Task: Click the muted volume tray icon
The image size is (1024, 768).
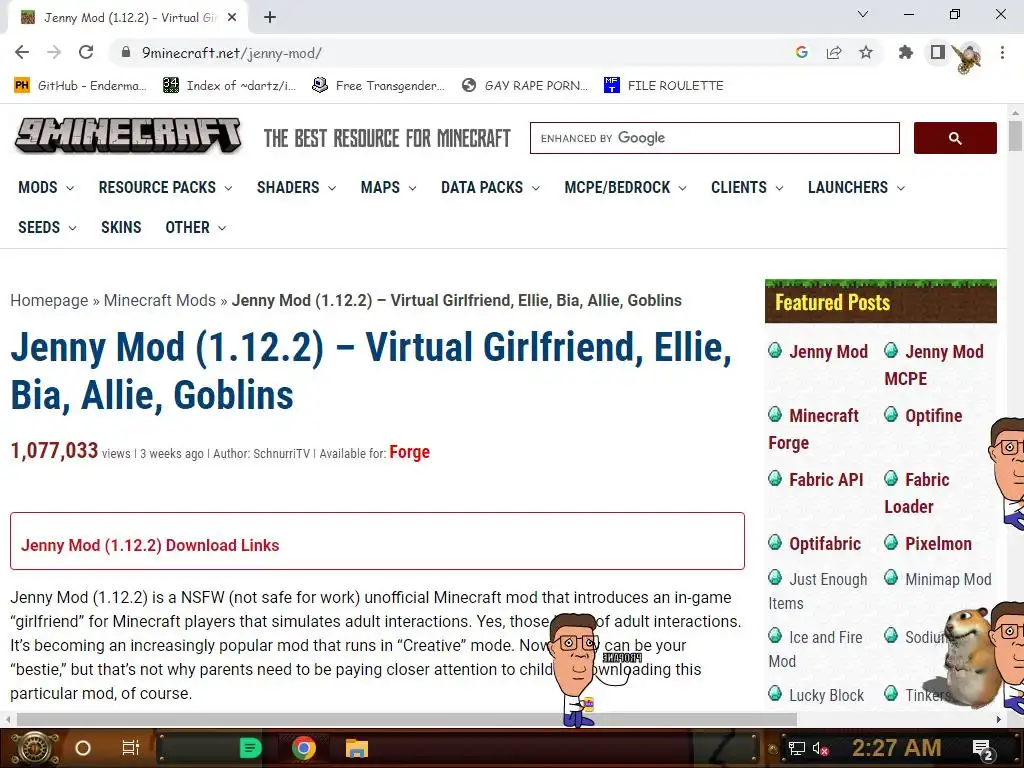Action: (x=820, y=748)
